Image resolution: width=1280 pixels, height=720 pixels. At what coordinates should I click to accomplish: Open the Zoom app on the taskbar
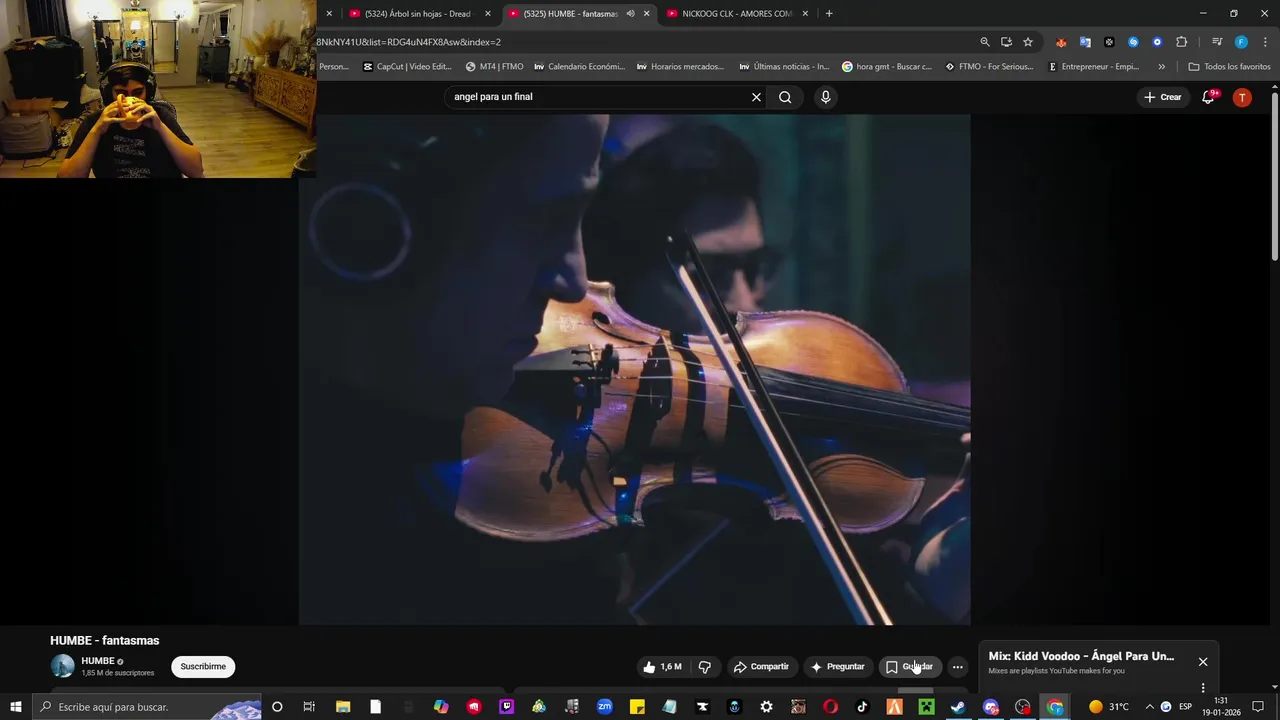click(x=604, y=707)
